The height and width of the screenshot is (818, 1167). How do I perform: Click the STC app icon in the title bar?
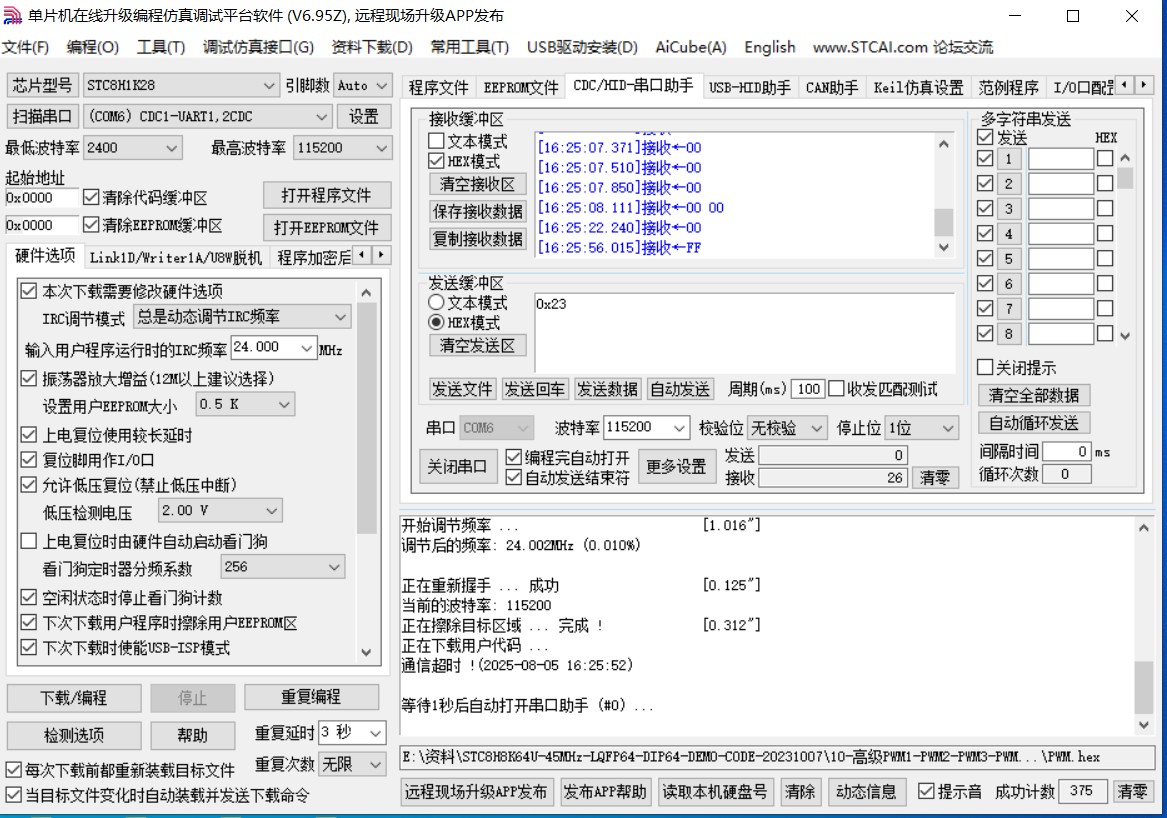(12, 15)
